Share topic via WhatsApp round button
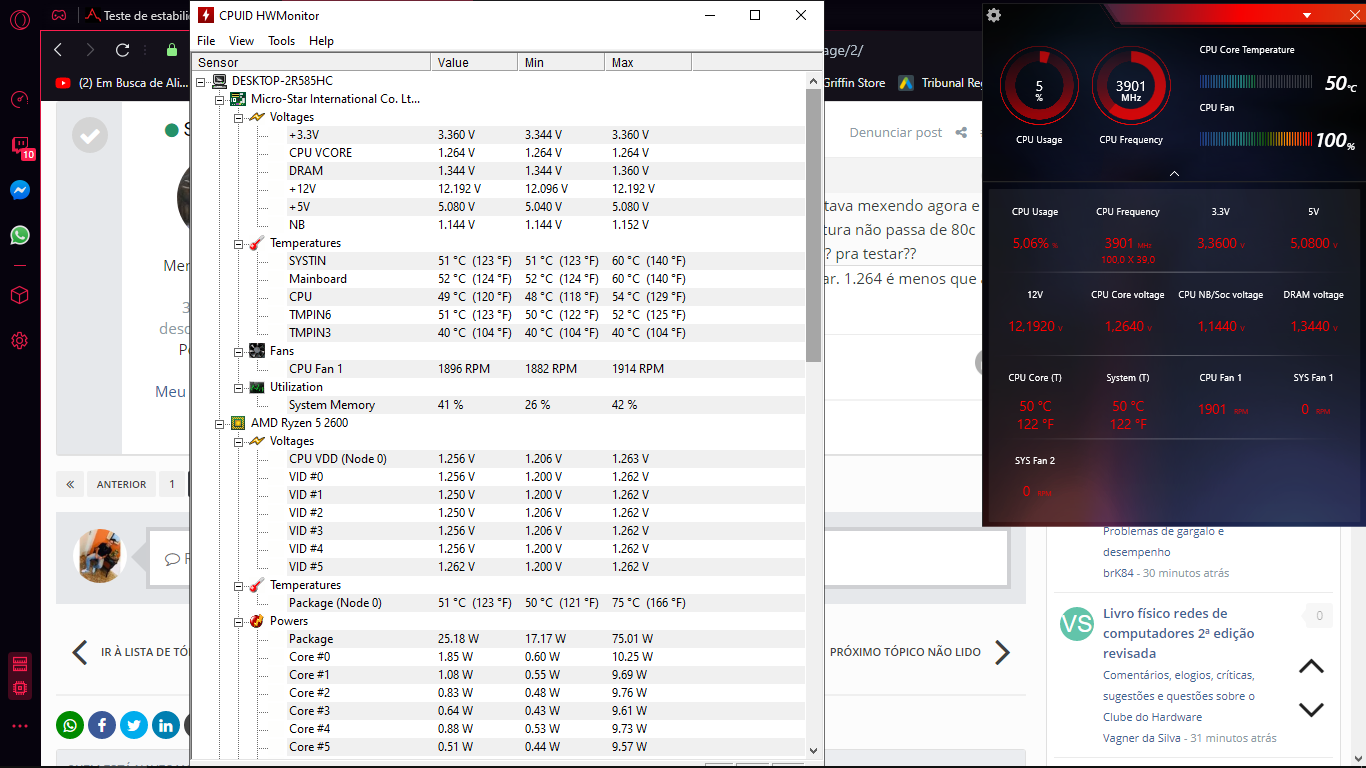1366x768 pixels. point(70,725)
